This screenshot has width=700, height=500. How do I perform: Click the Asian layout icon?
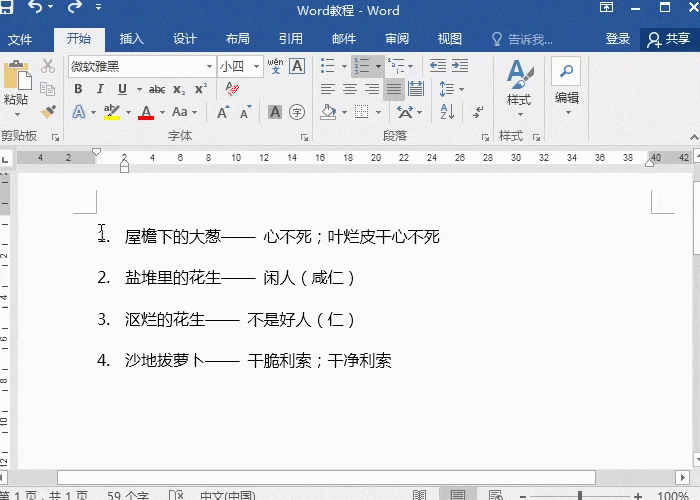(x=405, y=112)
